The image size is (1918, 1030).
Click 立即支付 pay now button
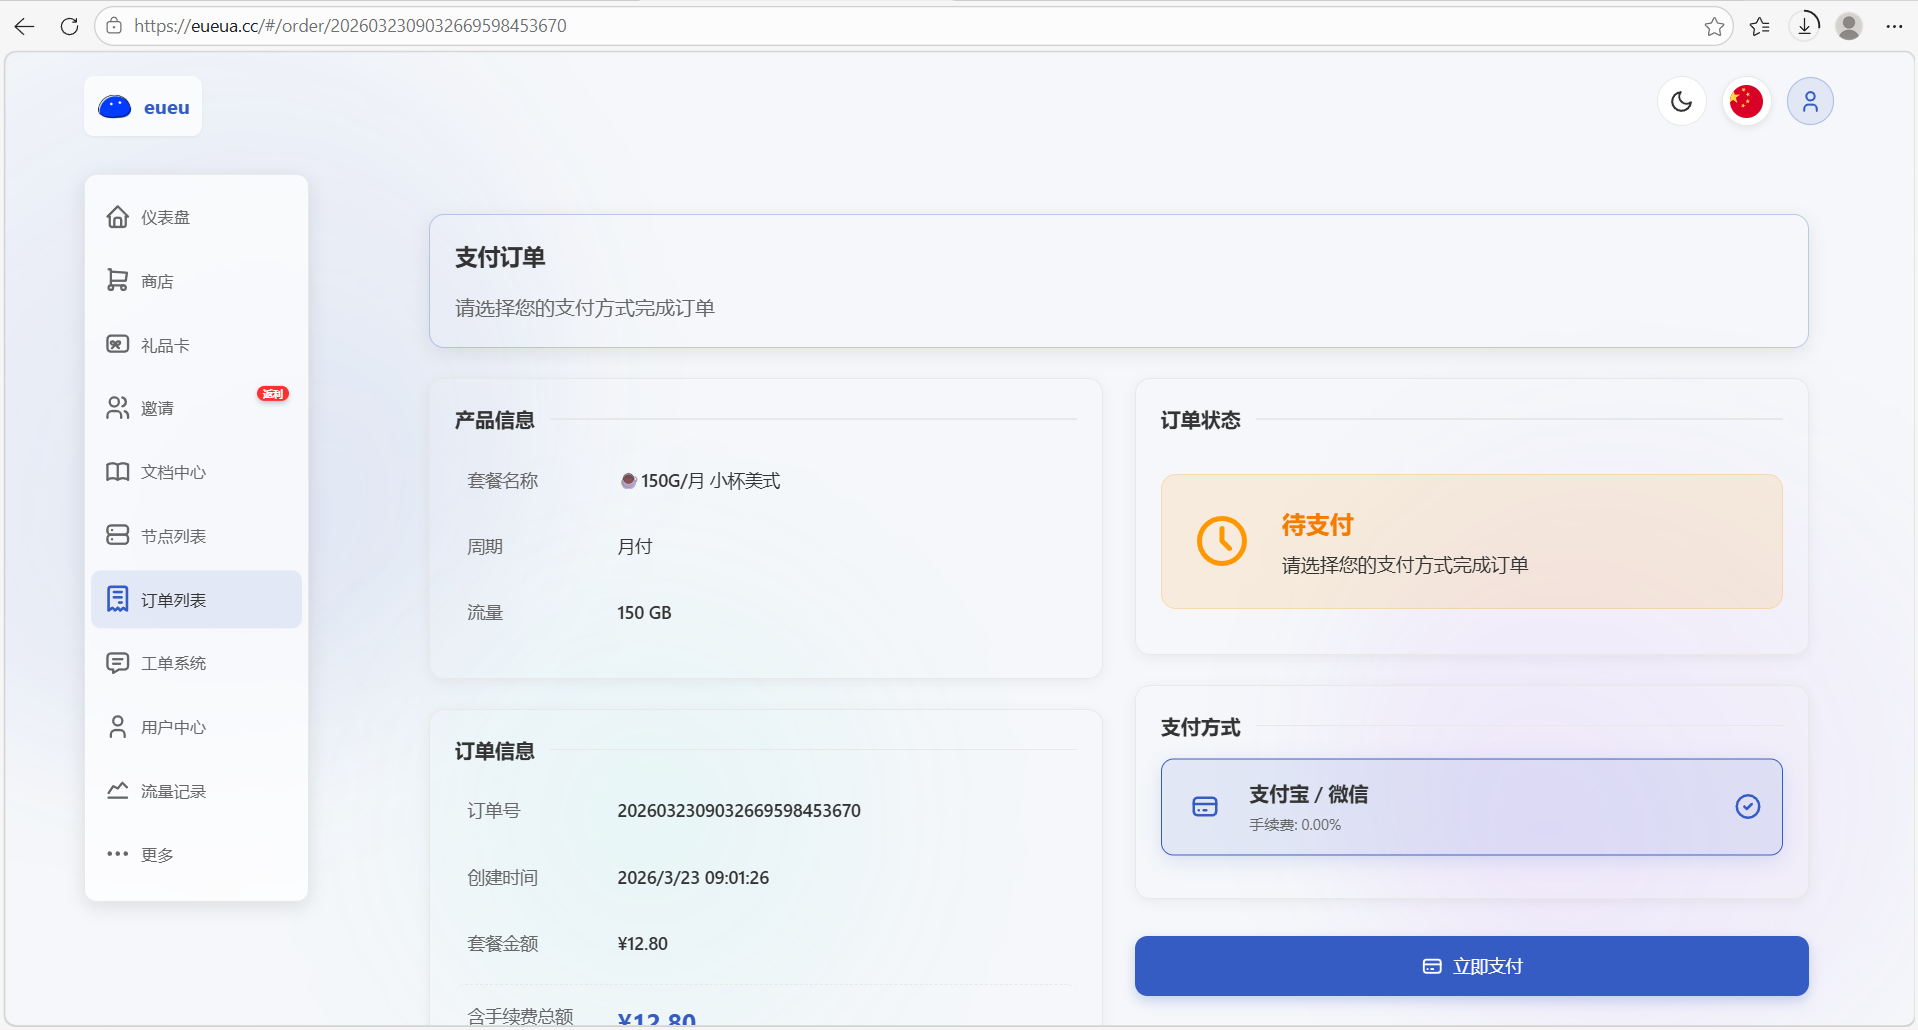tap(1471, 966)
